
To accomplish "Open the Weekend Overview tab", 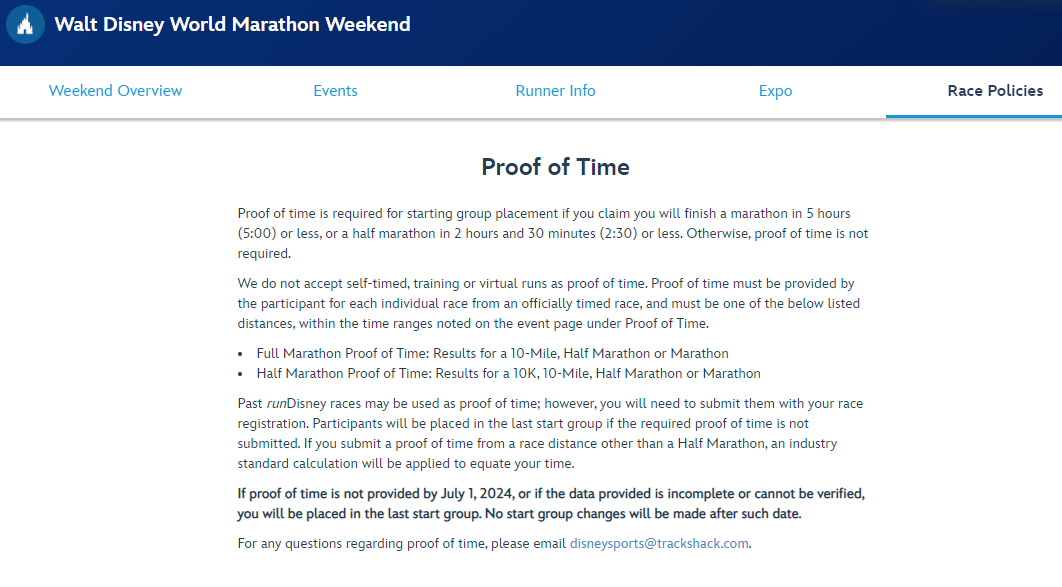I will tap(115, 91).
